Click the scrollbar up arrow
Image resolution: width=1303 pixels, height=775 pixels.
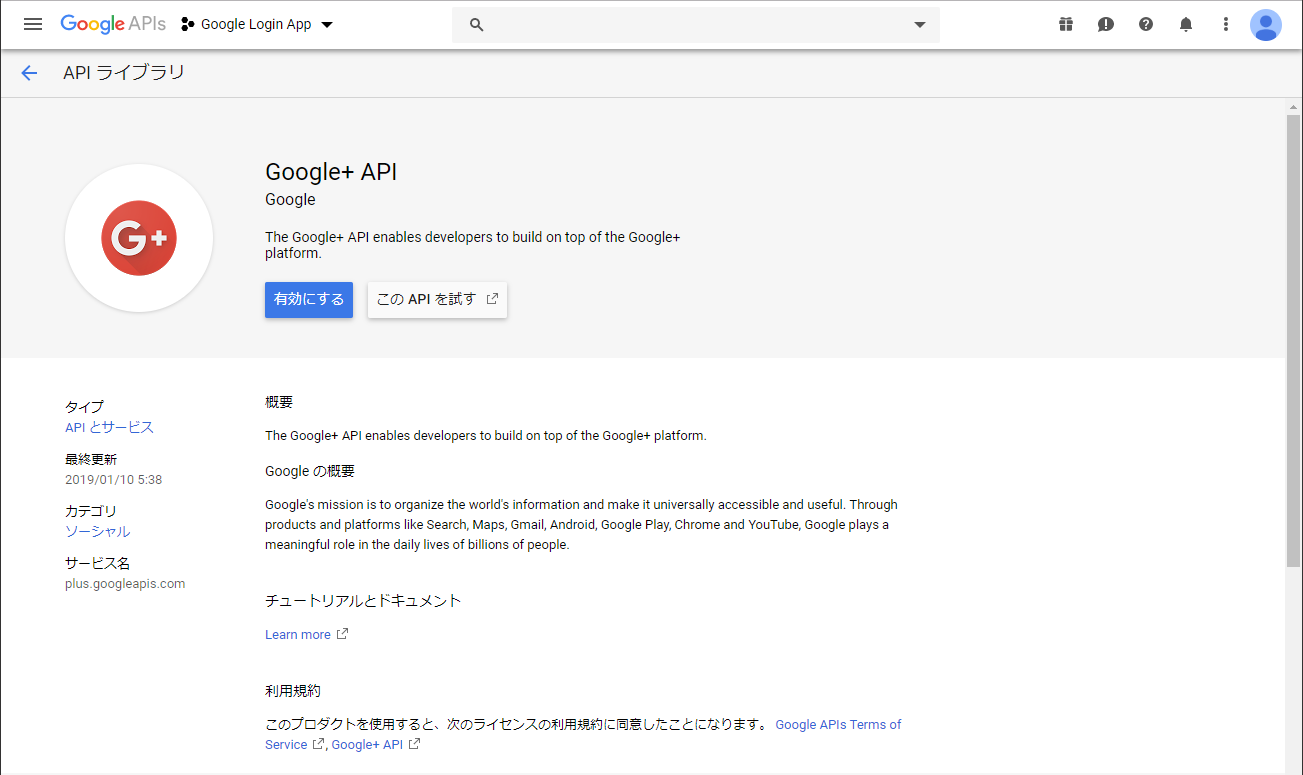click(1293, 106)
